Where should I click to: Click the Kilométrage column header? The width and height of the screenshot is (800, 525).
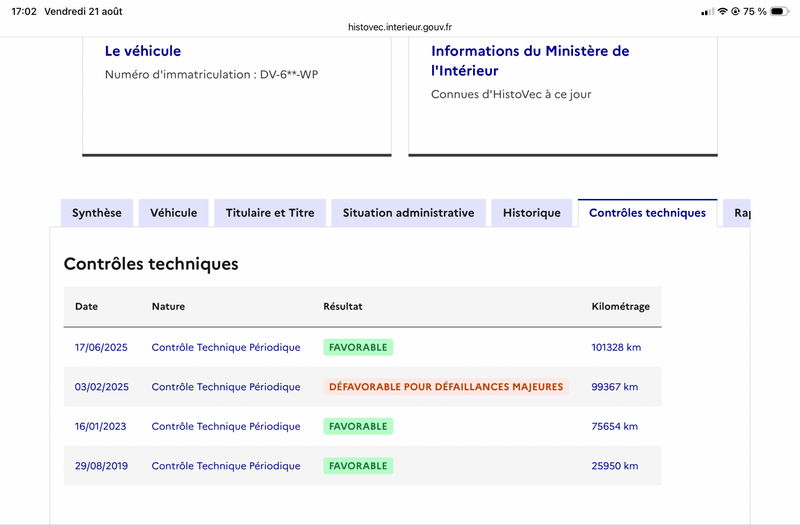[620, 307]
